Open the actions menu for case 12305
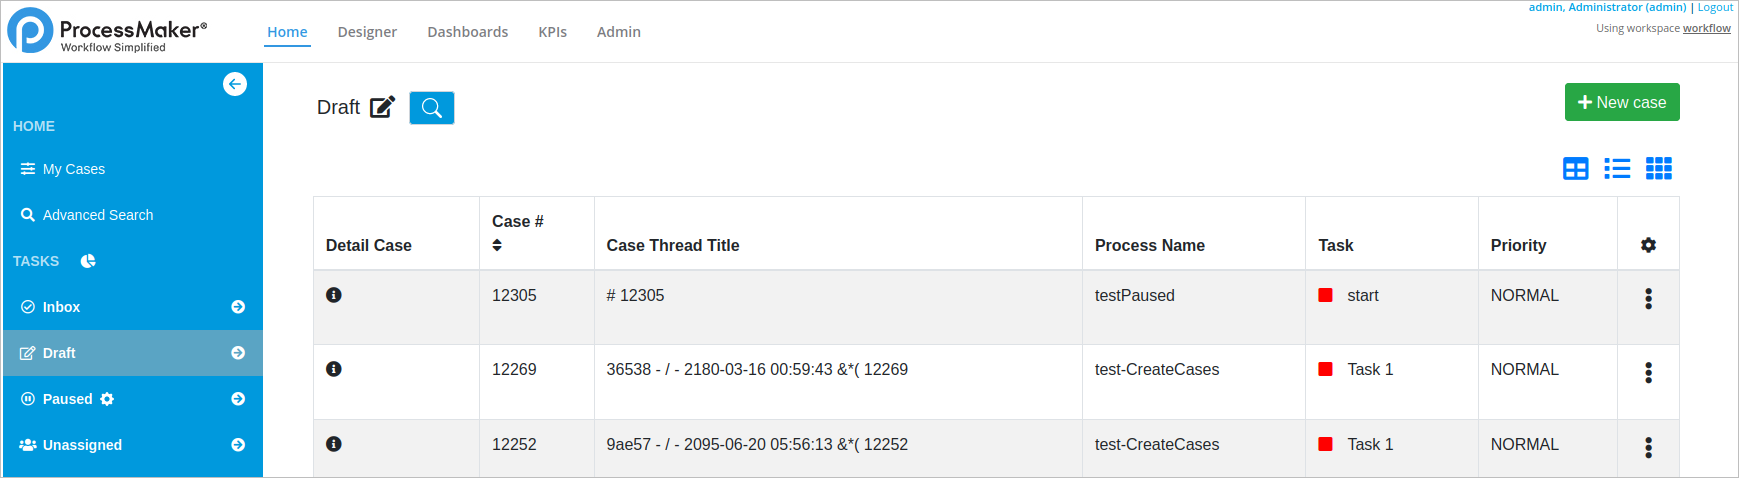The width and height of the screenshot is (1739, 478). click(1648, 298)
